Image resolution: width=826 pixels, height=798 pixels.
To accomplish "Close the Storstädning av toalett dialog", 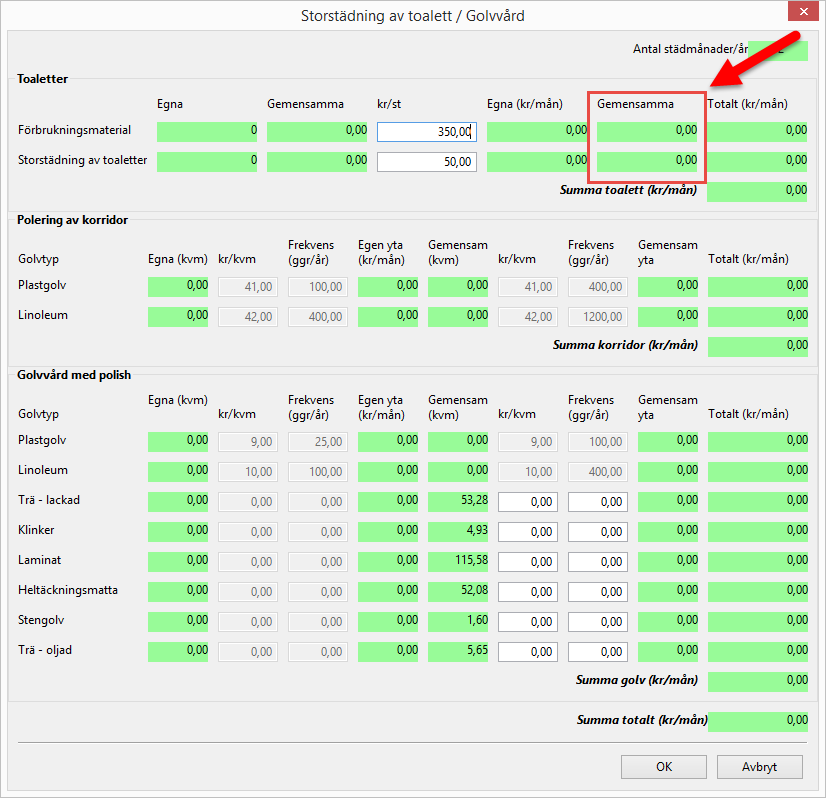I will (801, 14).
